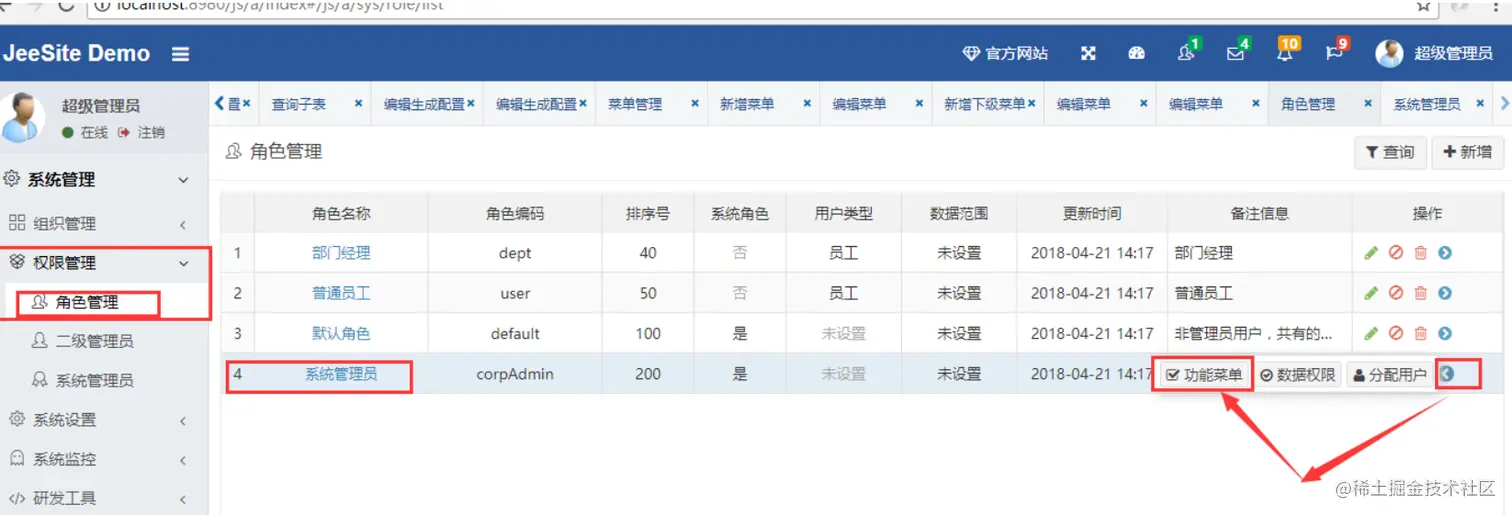Close the 新增下级菜单 tab
This screenshot has width=1512, height=515.
tap(1032, 103)
